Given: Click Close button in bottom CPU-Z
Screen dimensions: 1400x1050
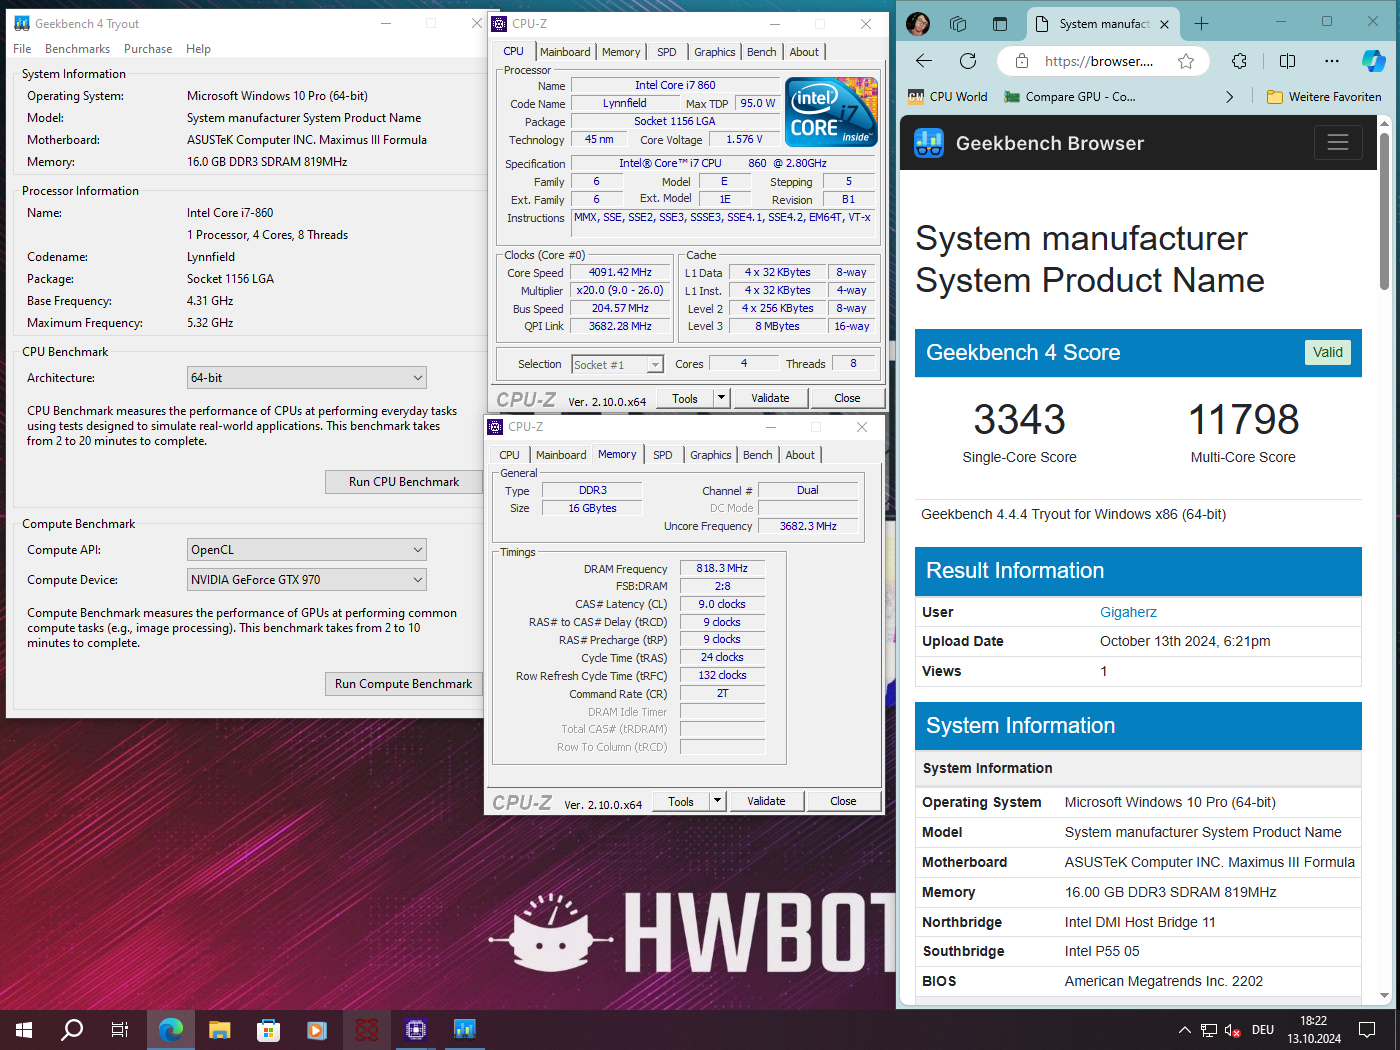Looking at the screenshot, I should 843,801.
